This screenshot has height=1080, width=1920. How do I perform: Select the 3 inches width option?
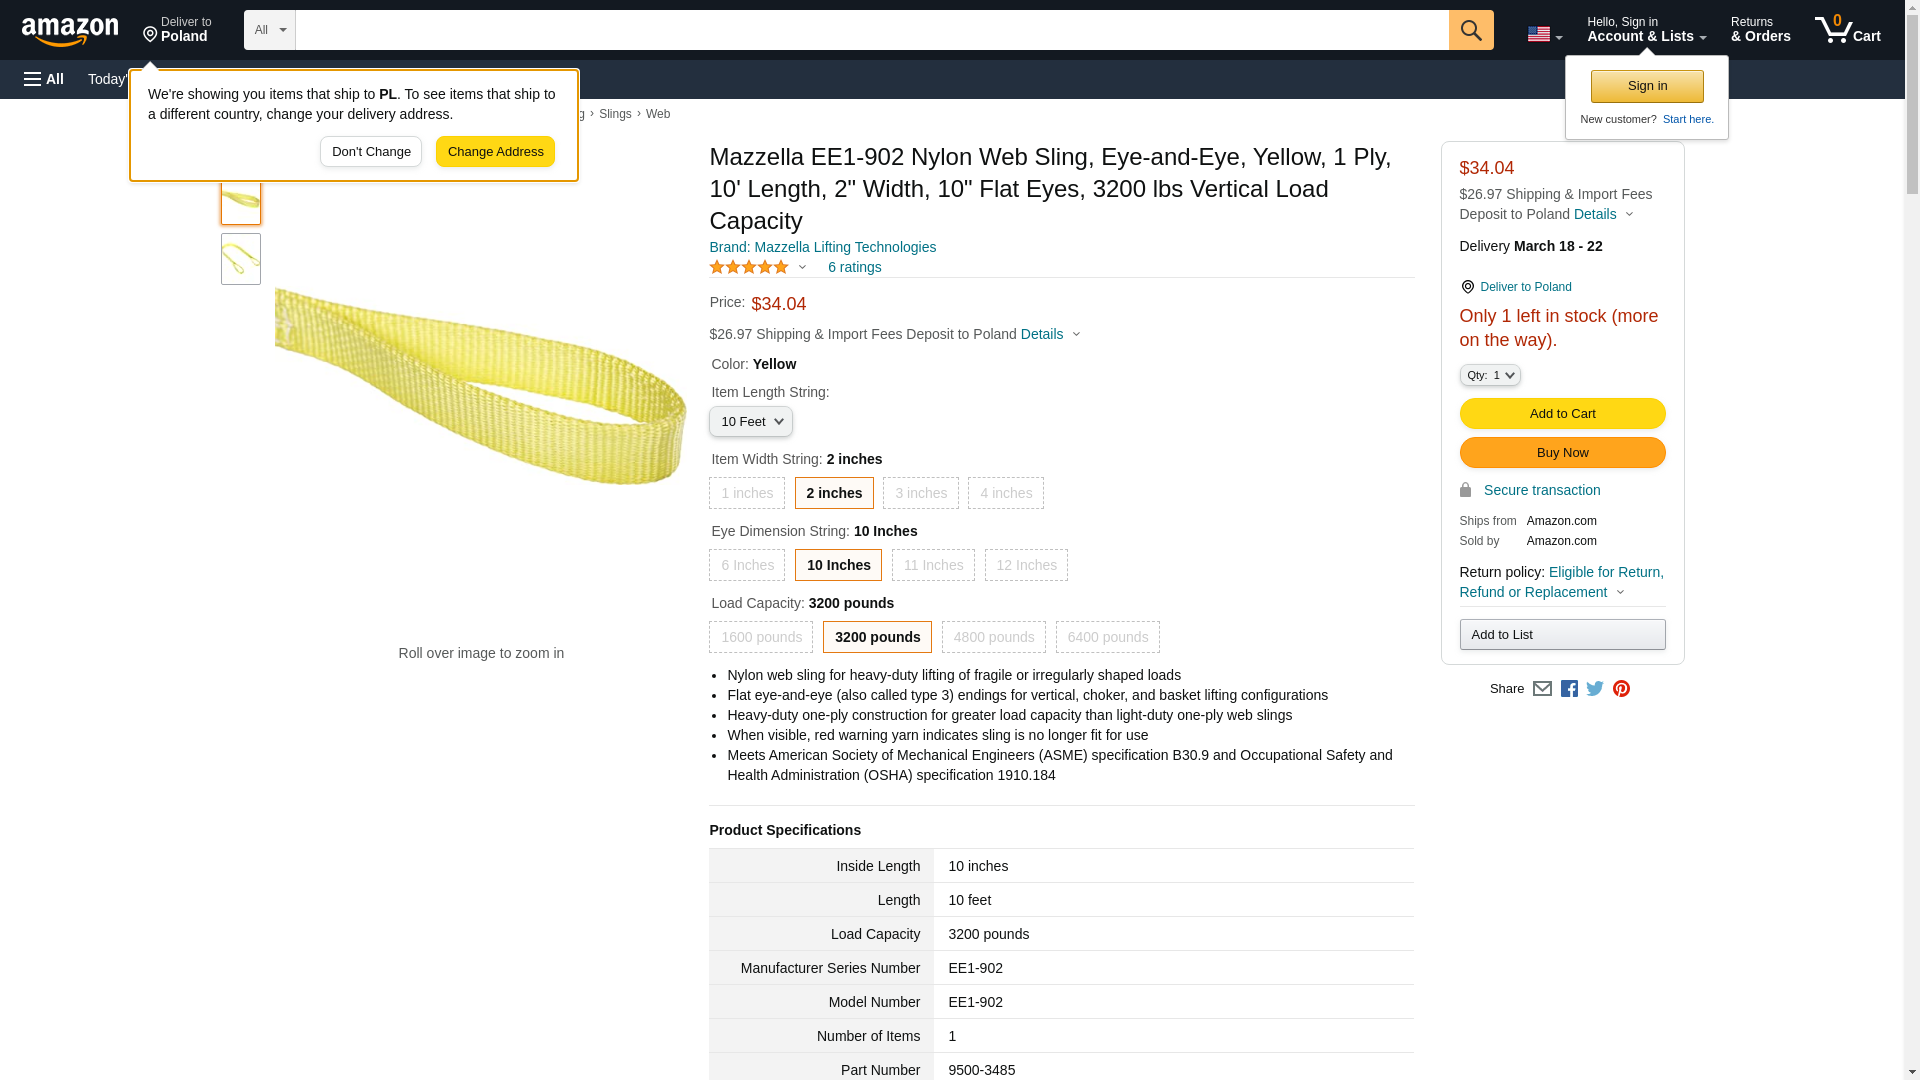[920, 493]
